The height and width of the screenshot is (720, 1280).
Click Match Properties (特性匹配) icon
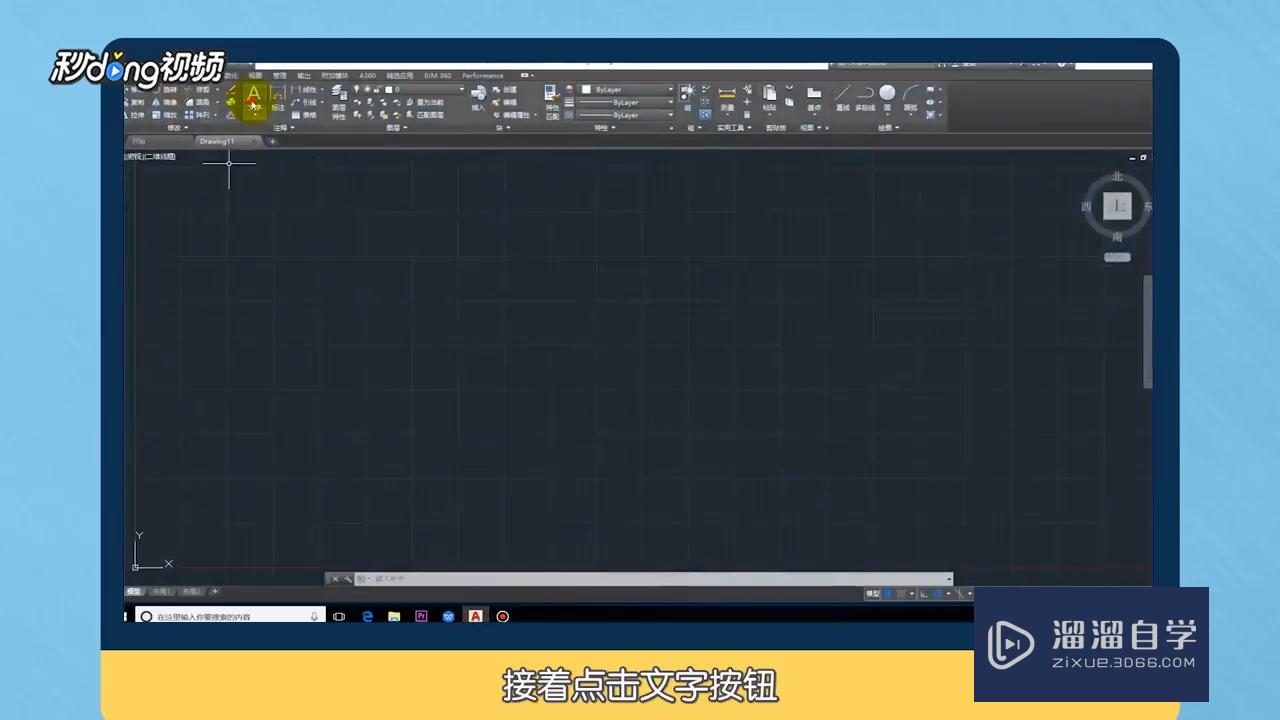click(x=552, y=103)
